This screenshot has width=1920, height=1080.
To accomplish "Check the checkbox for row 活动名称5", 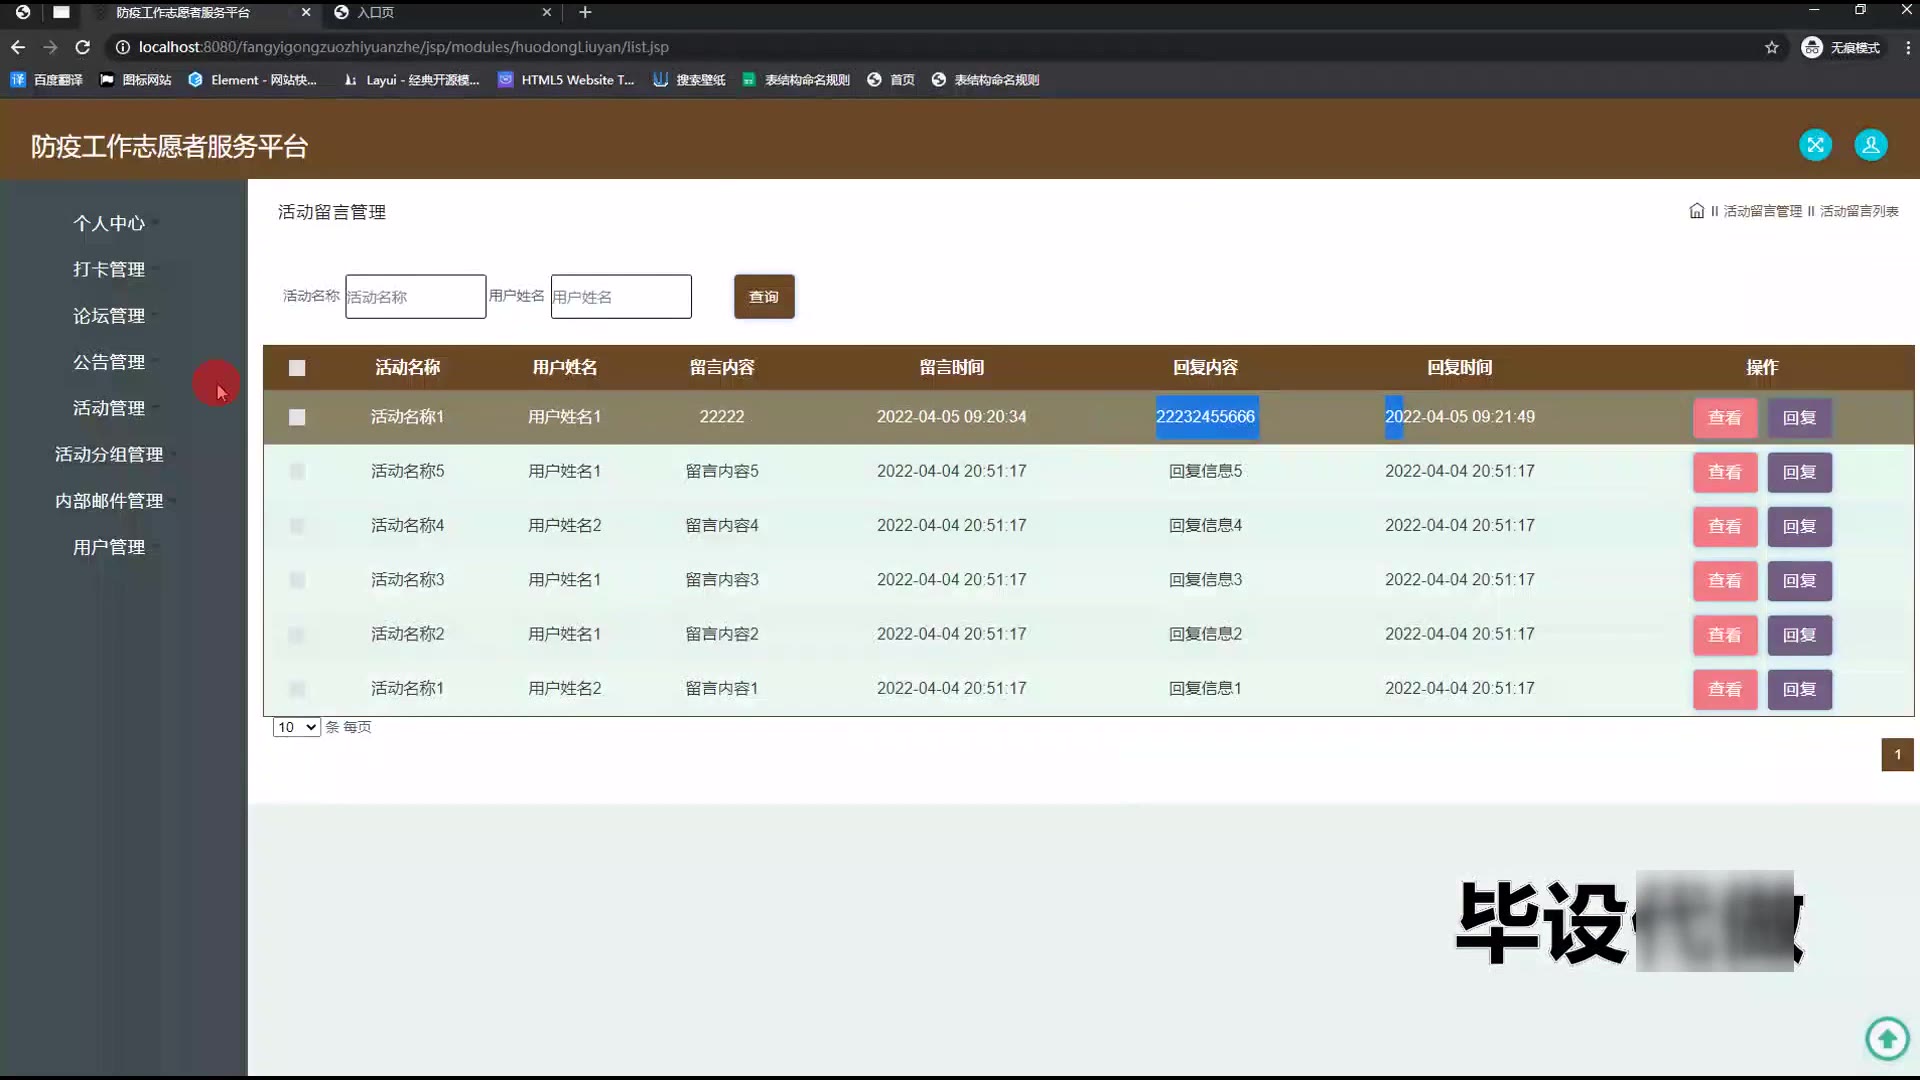I will click(297, 471).
